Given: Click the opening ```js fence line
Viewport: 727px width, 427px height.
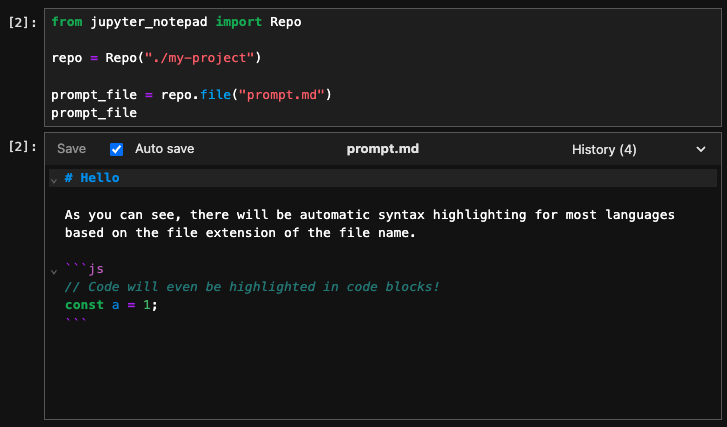Looking at the screenshot, I should tap(84, 269).
